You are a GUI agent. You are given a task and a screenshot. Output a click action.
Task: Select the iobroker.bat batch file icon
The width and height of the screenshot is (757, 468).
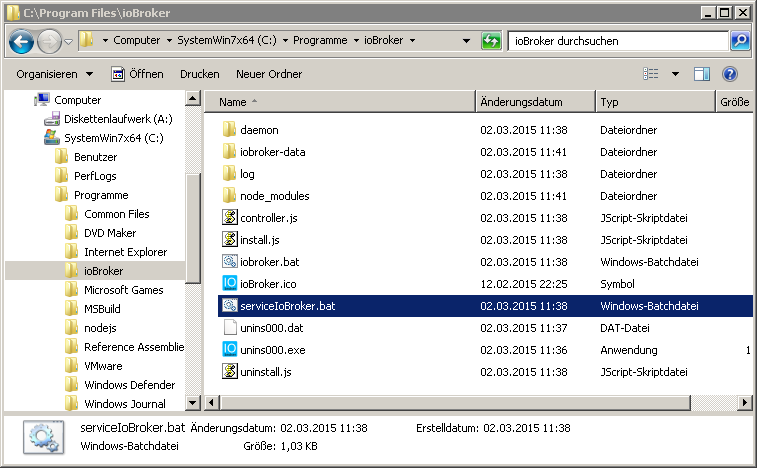click(x=230, y=261)
